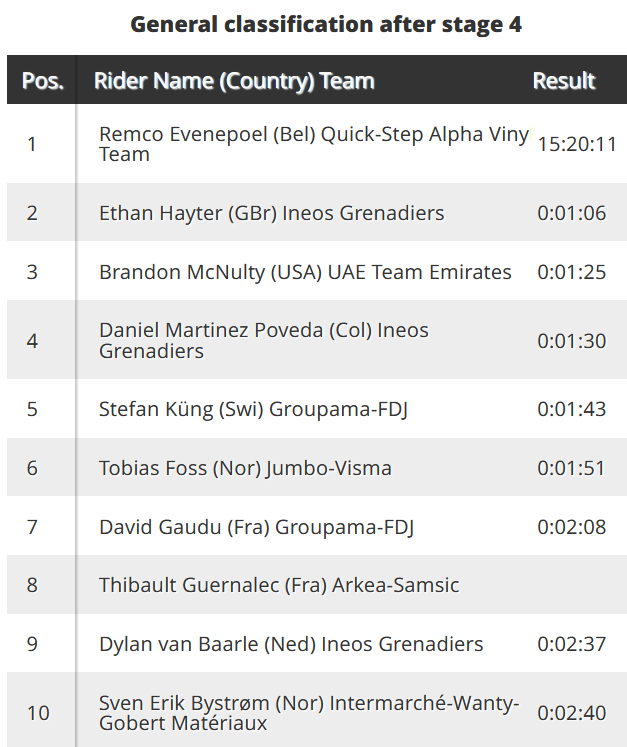
Task: Click position number 5 cell
Action: (32, 409)
